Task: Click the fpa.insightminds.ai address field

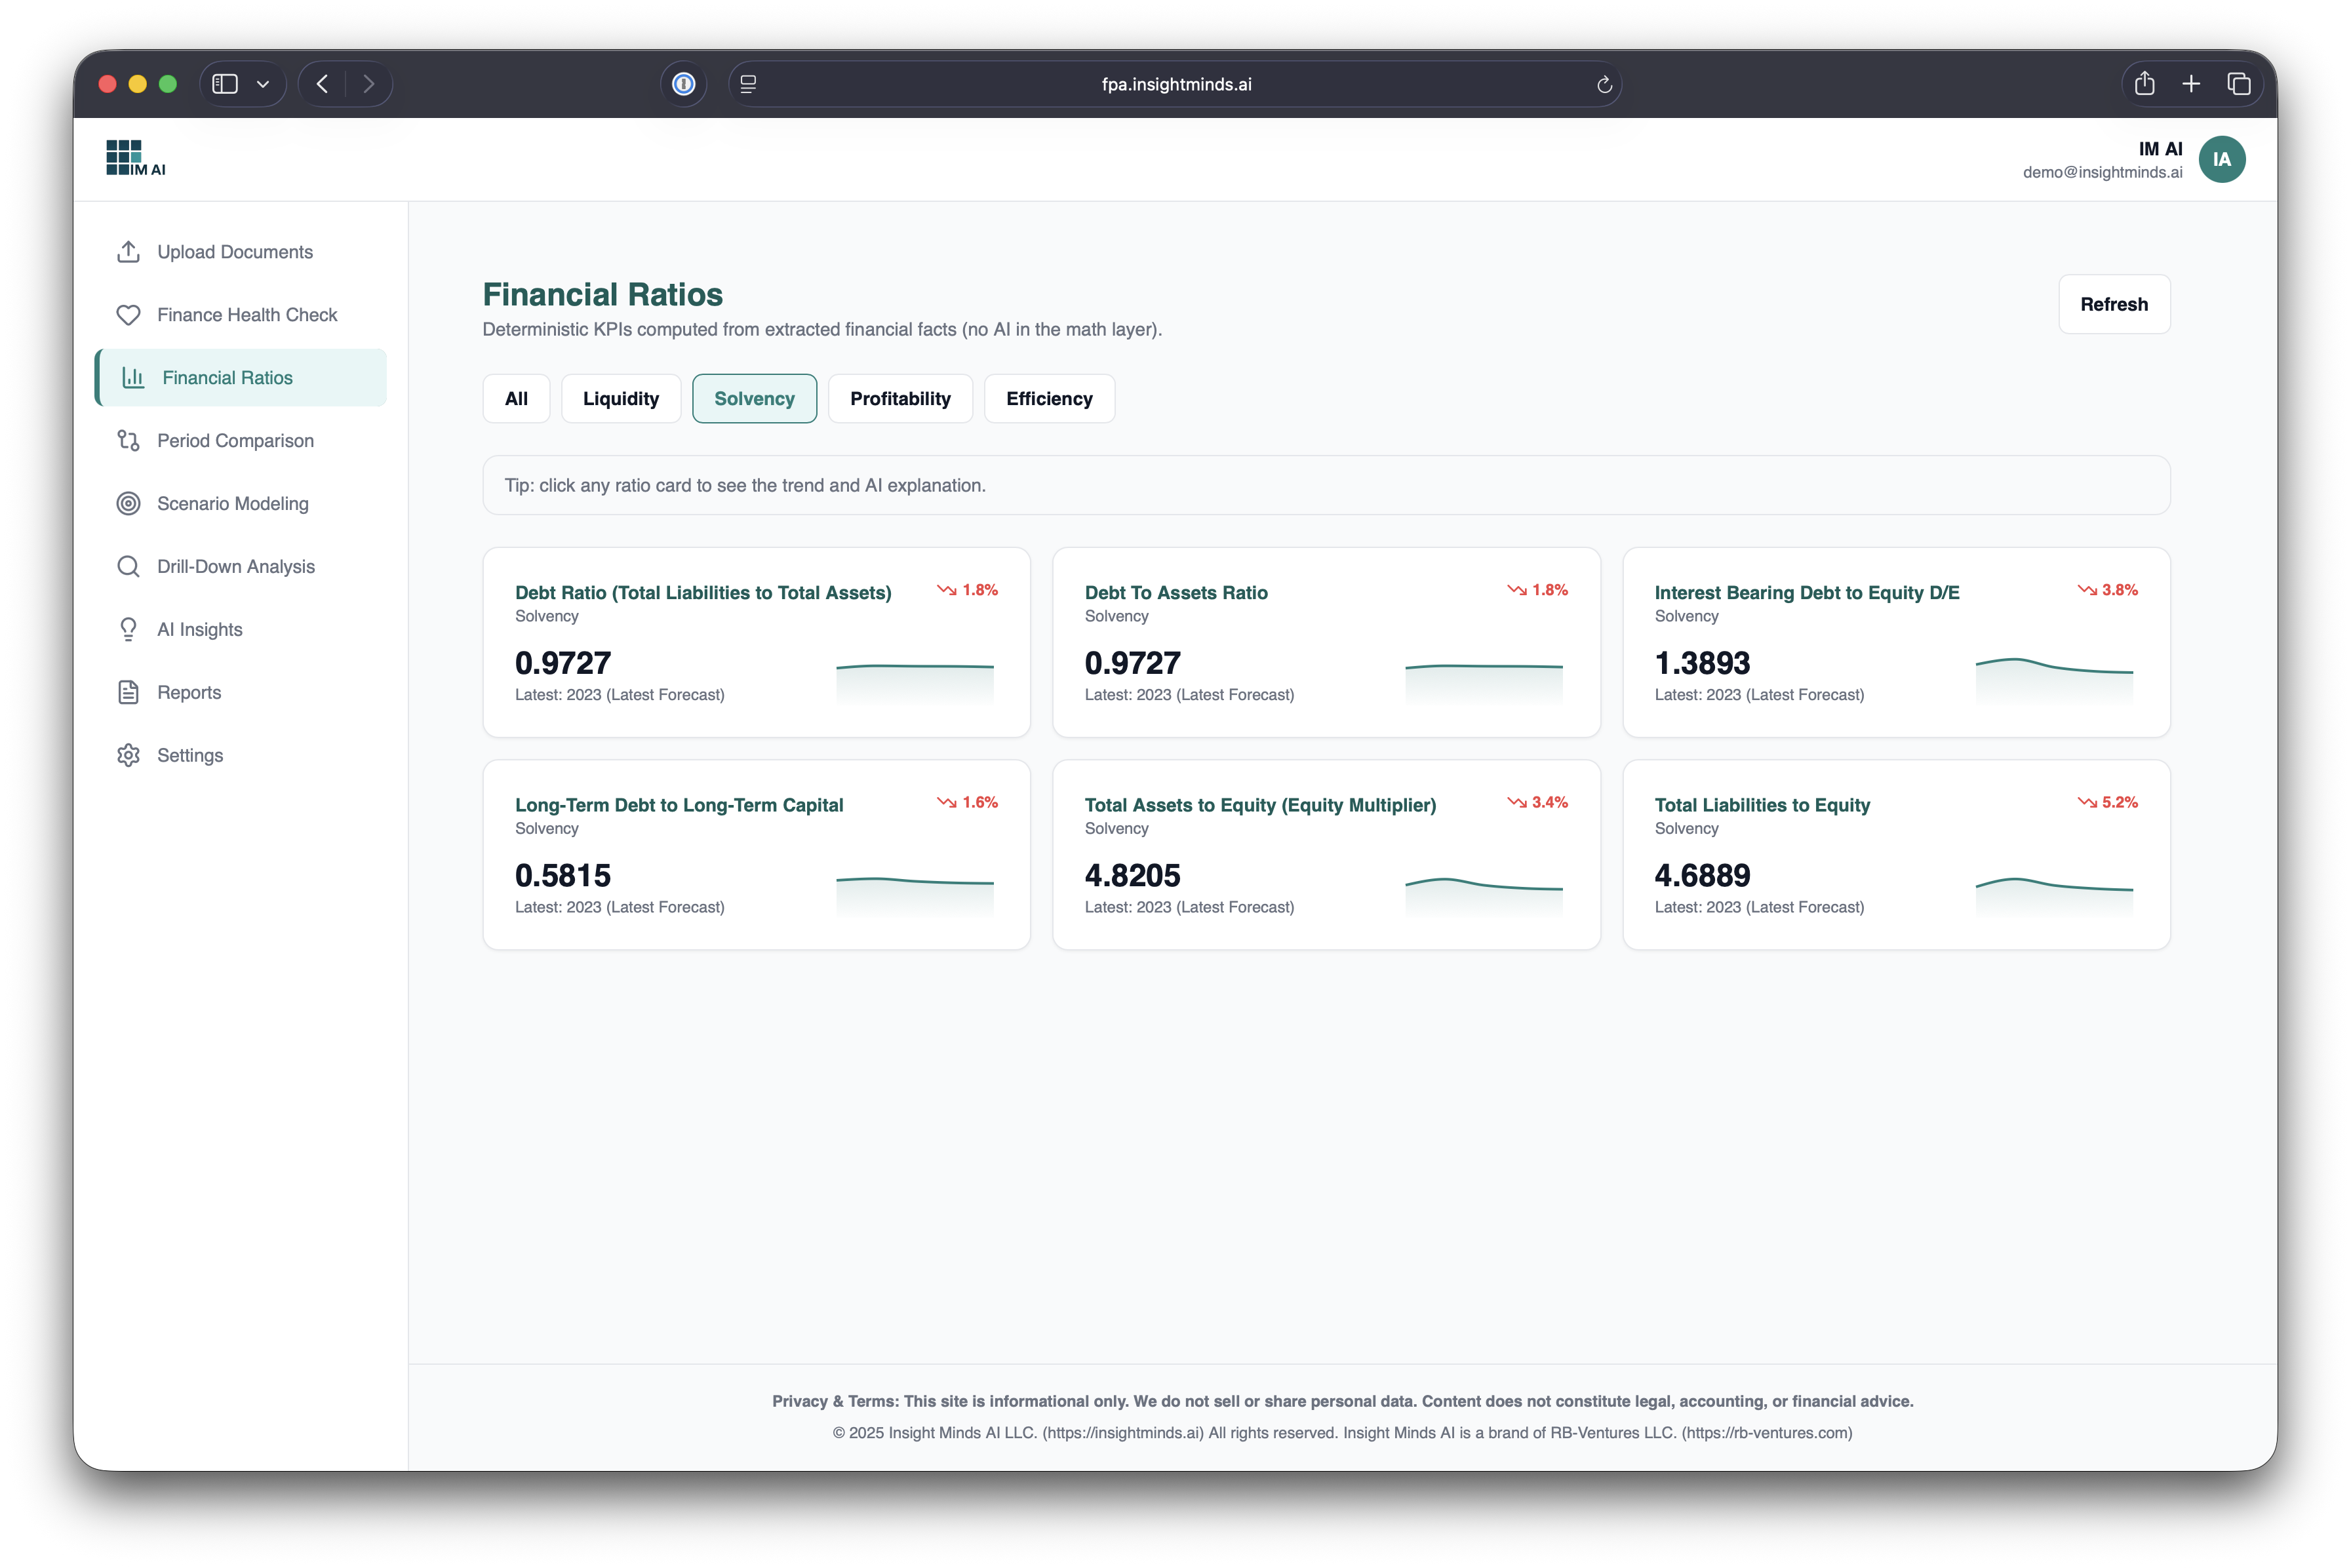Action: point(1176,85)
